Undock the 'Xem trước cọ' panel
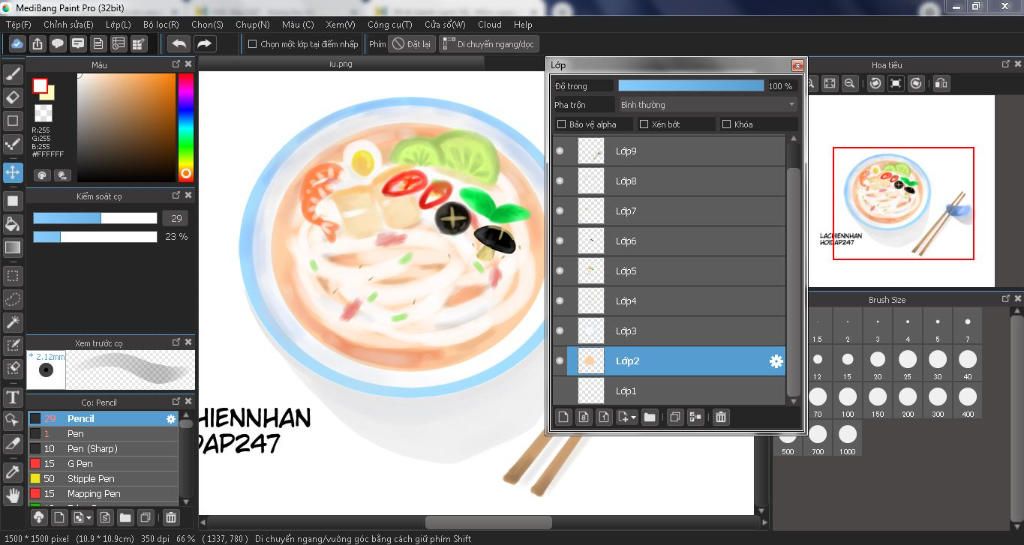The width and height of the screenshot is (1024, 545). click(176, 342)
